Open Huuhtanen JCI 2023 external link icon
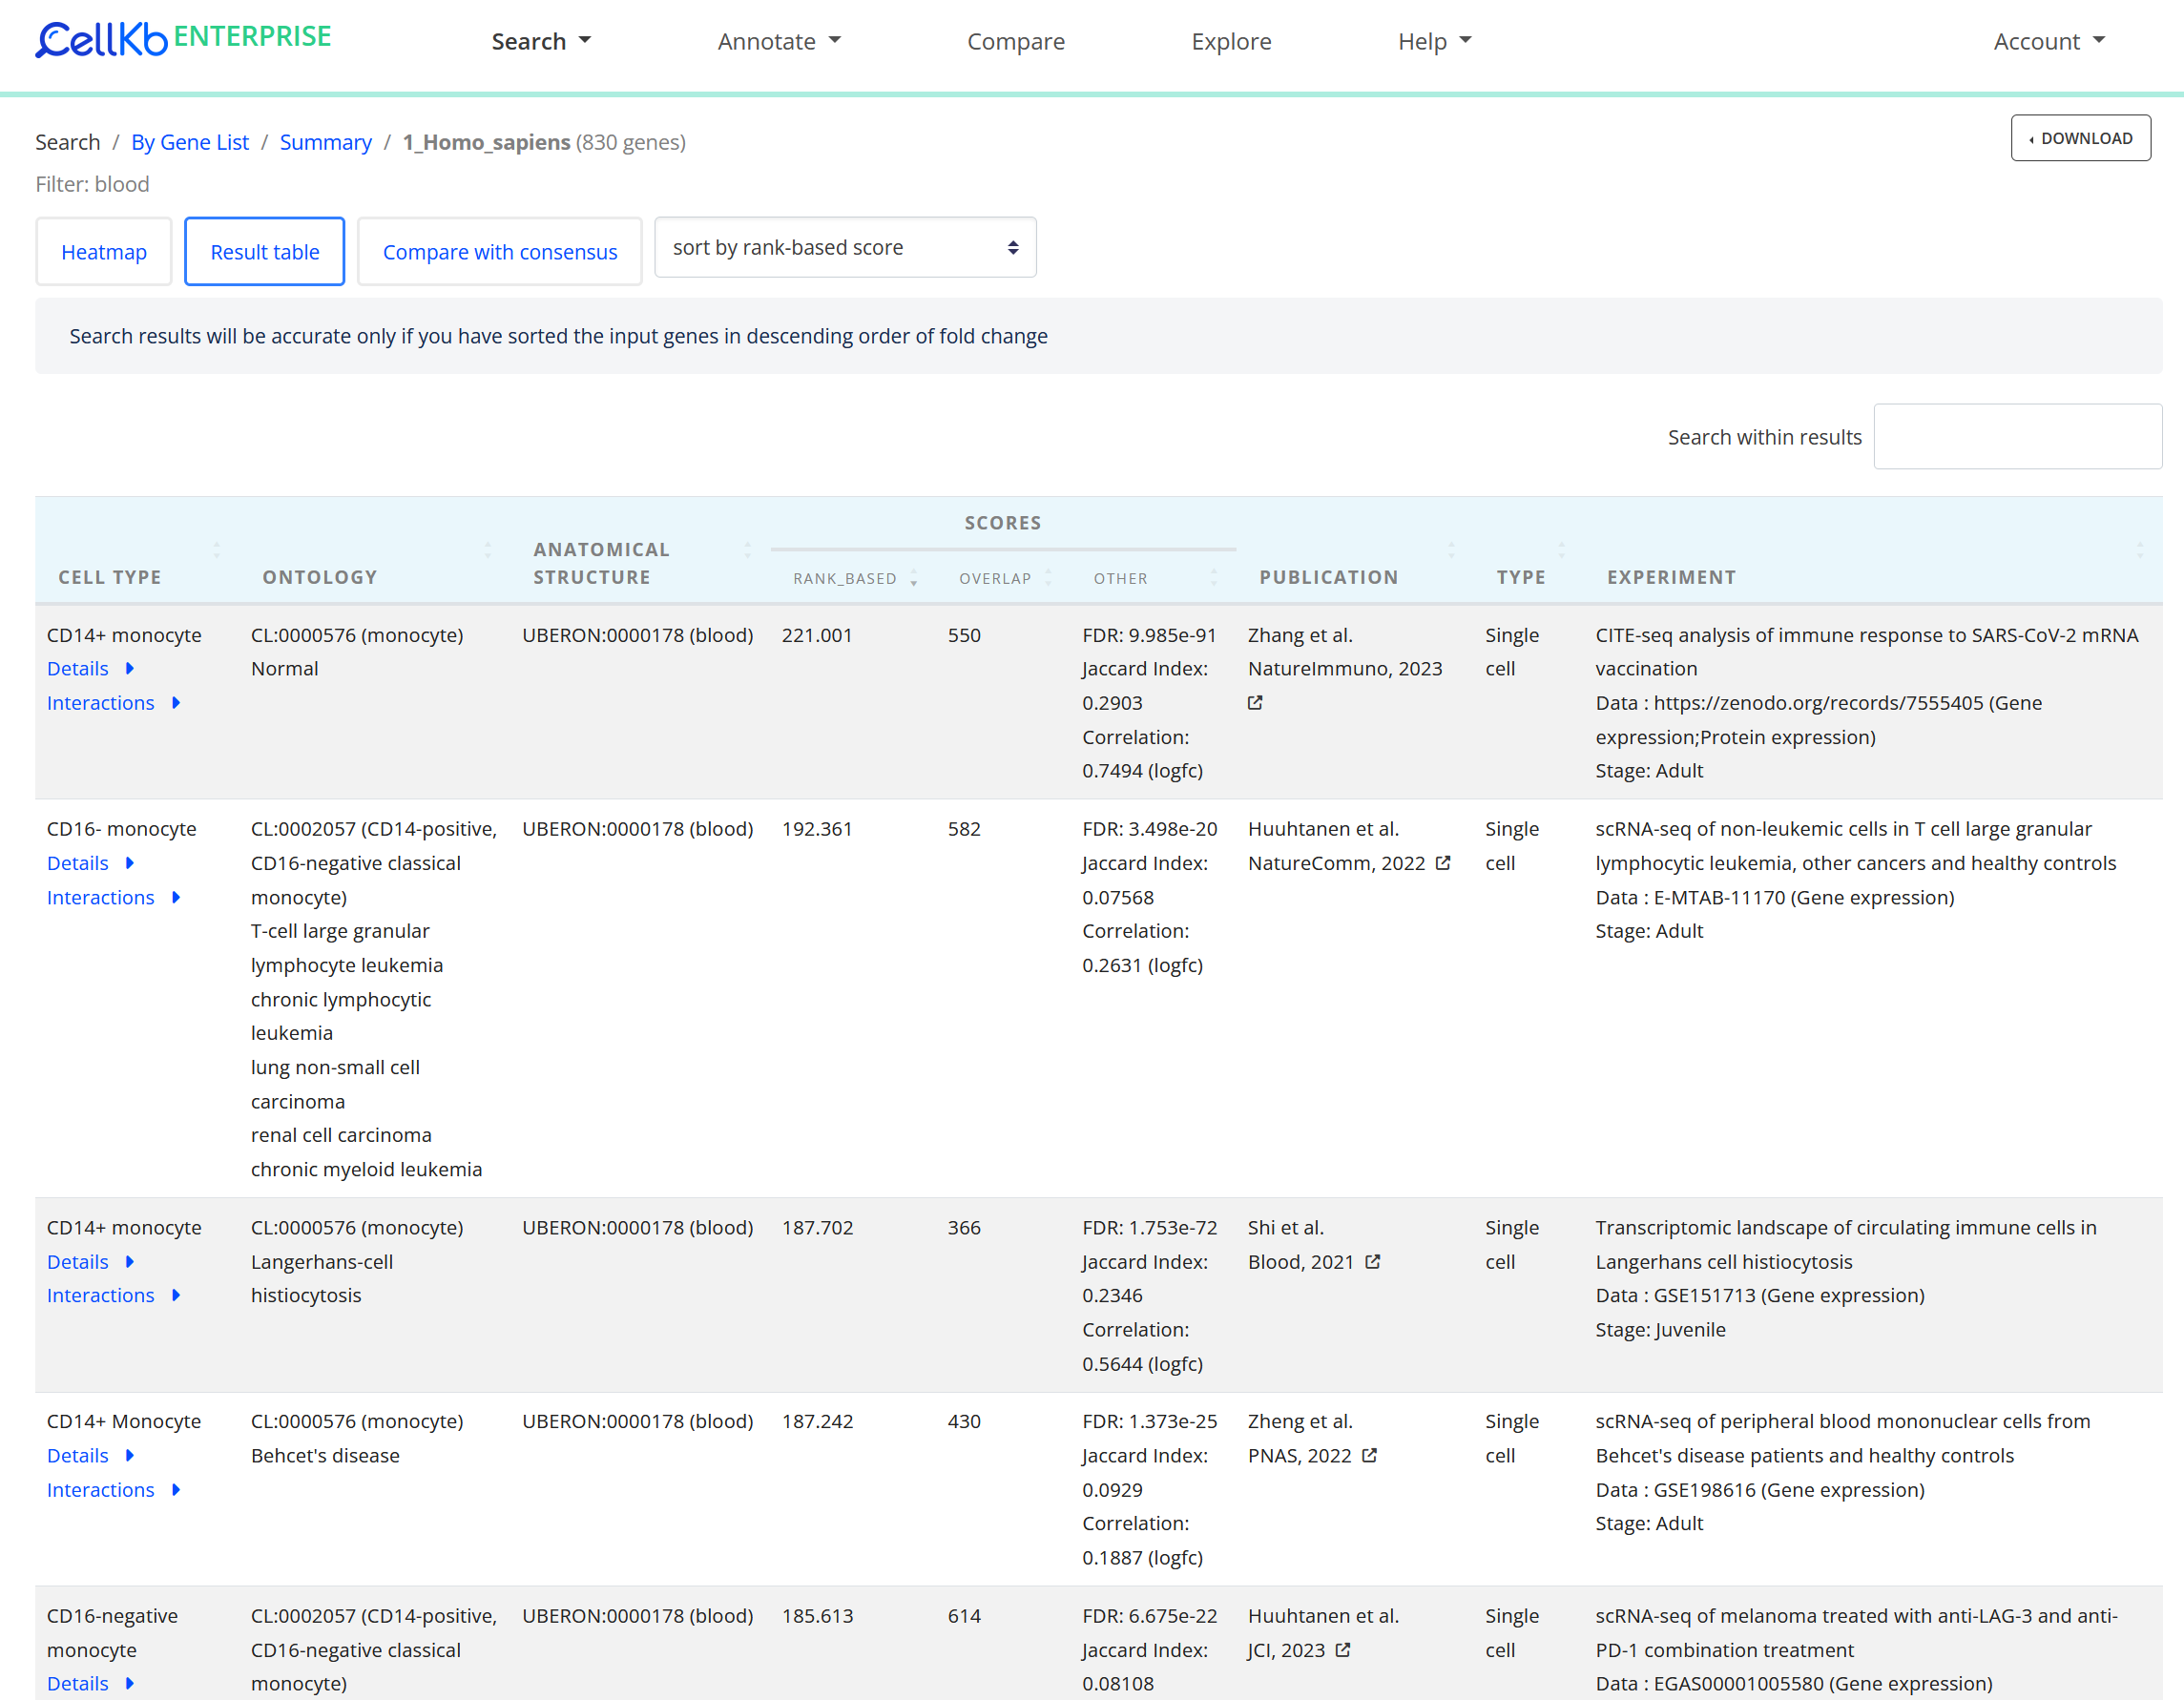The image size is (2184, 1700). [1343, 1650]
